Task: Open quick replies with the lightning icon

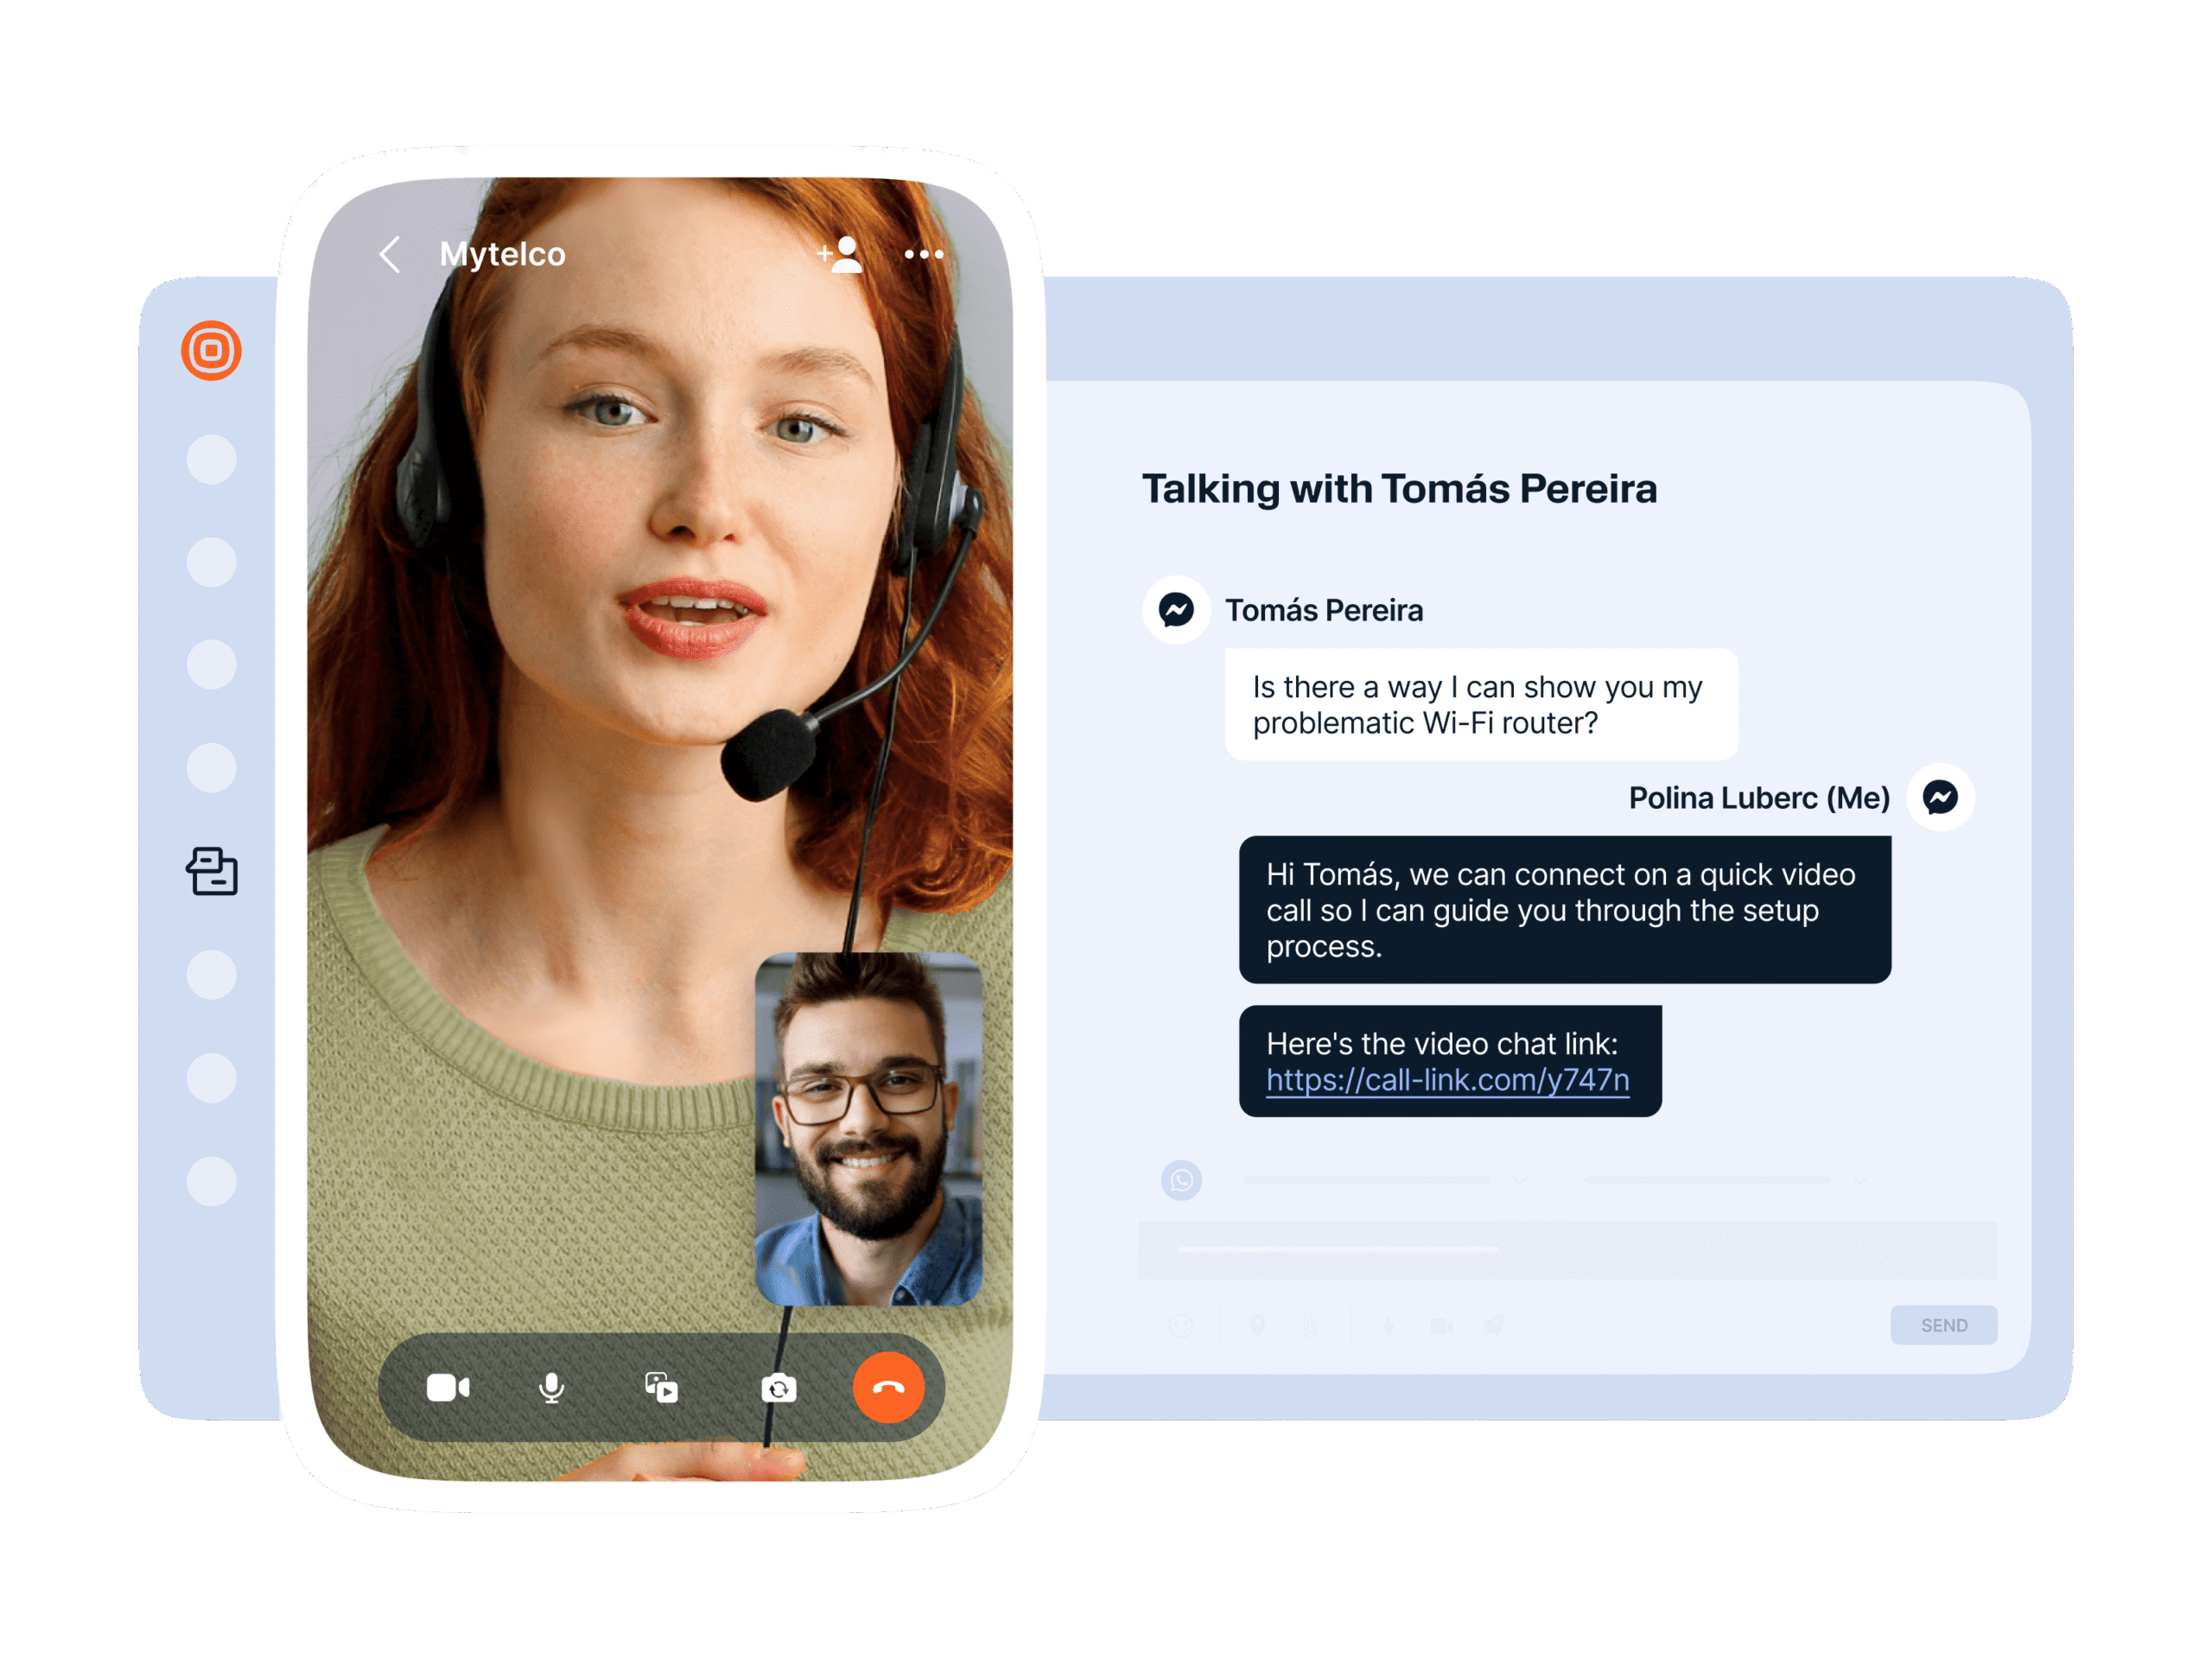Action: coord(1388,1325)
